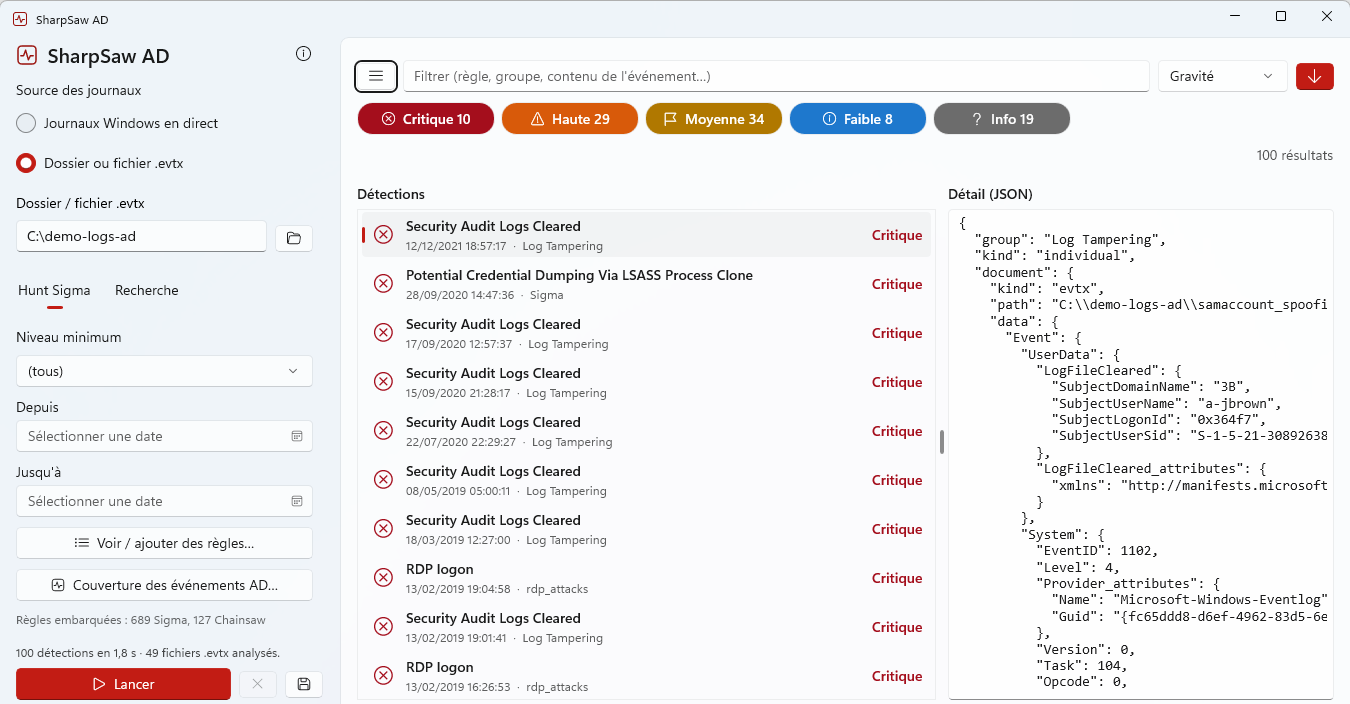The height and width of the screenshot is (704, 1350).
Task: Toggle the hamburger menu button near filter
Action: 376,76
